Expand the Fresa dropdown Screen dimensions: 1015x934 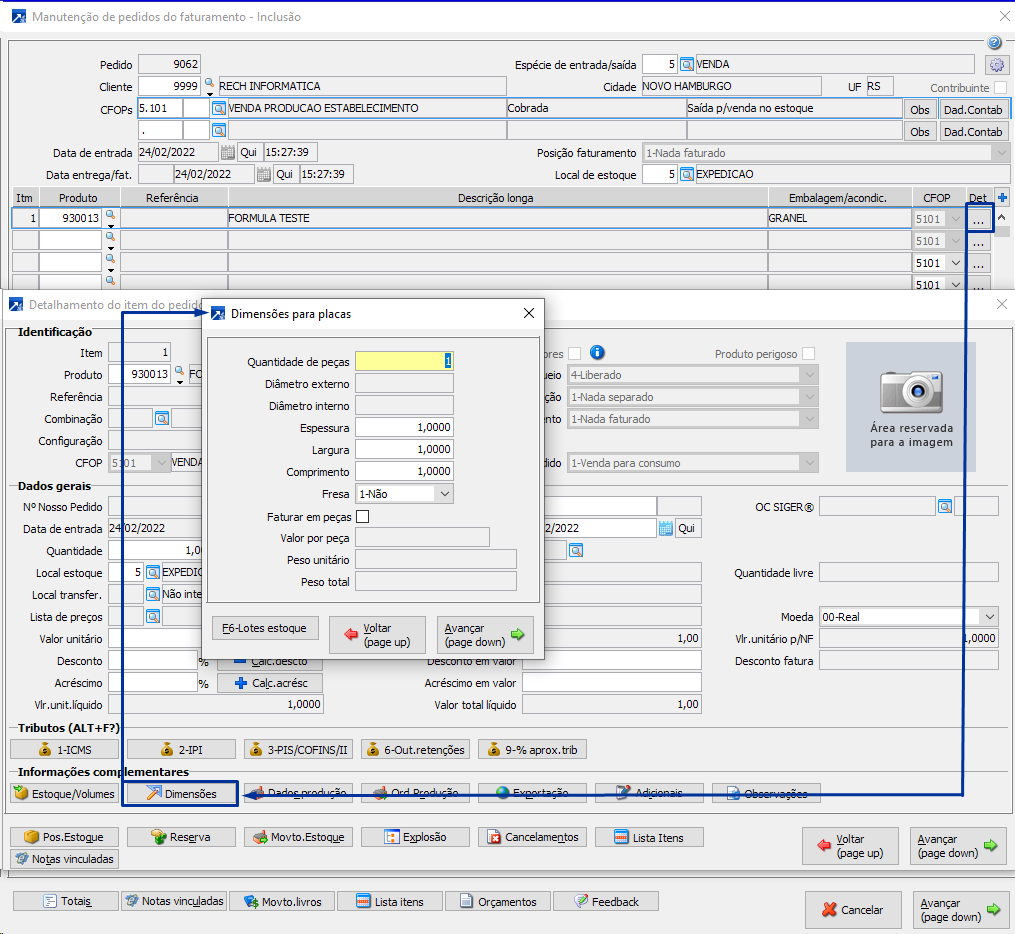coord(444,494)
